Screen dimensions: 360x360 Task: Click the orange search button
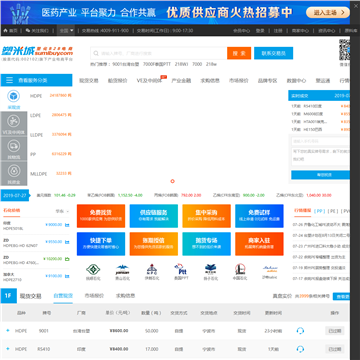(x=239, y=53)
